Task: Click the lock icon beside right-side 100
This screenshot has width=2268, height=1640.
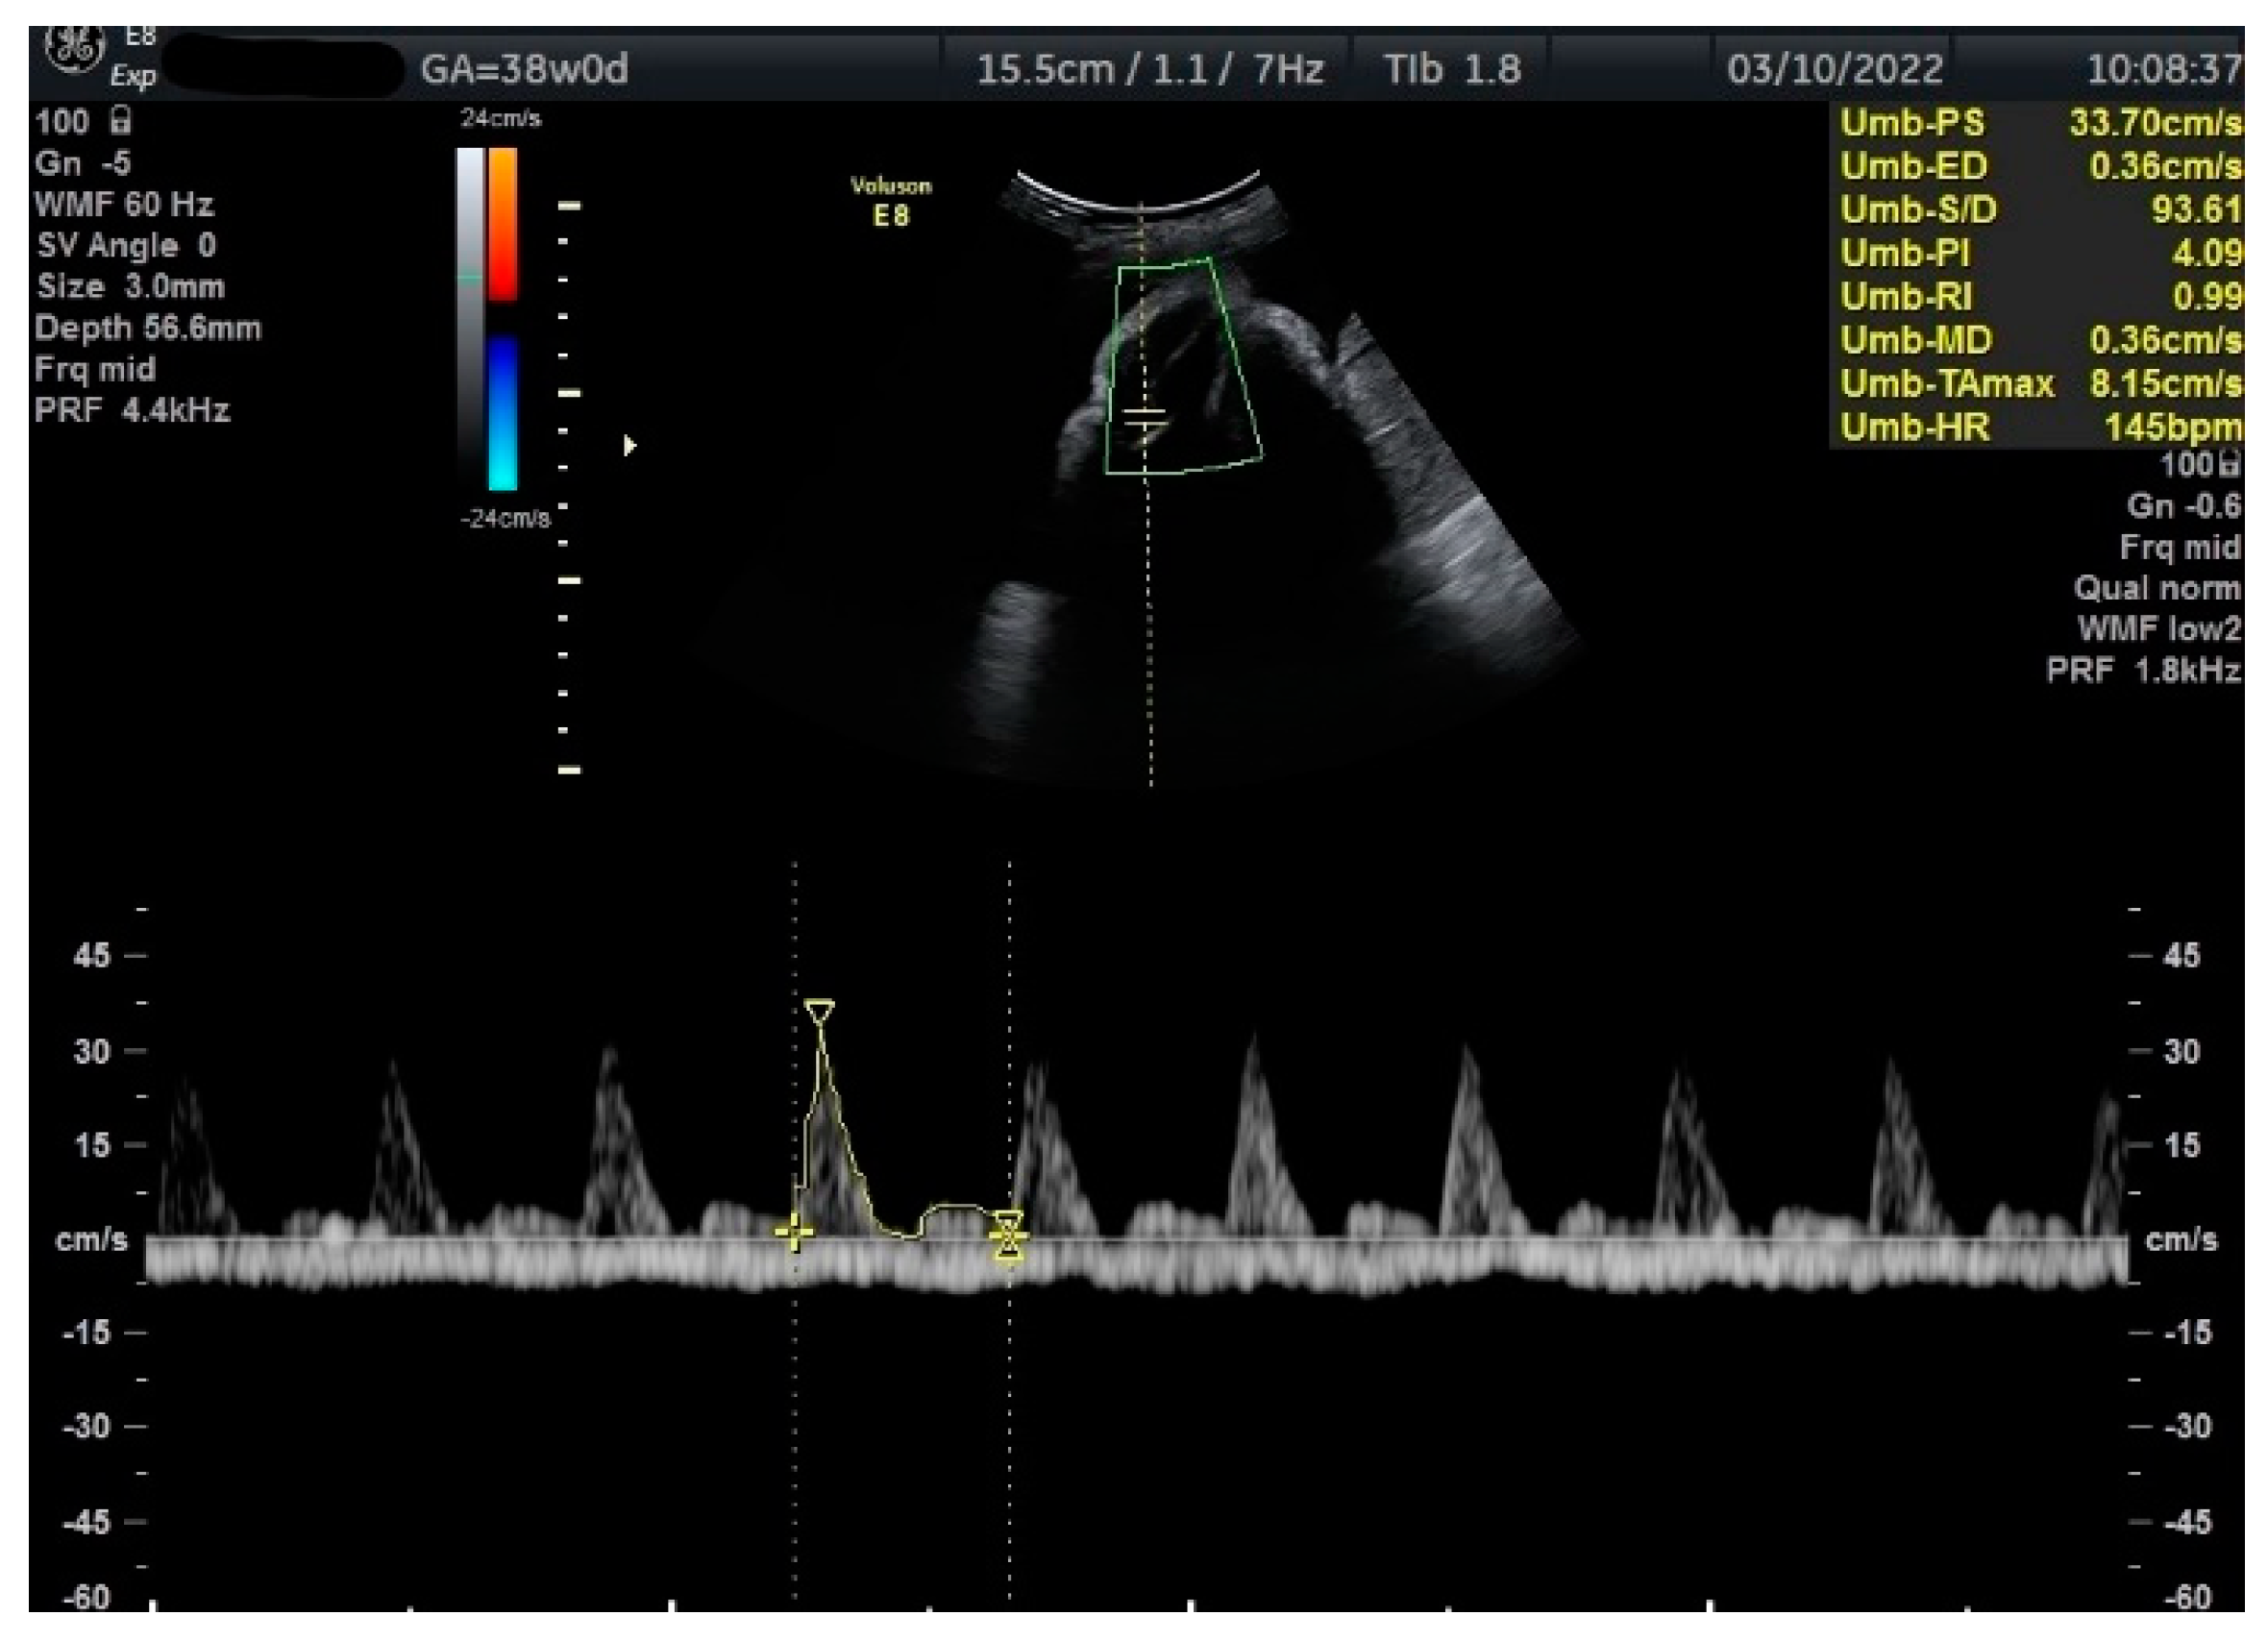Action: pyautogui.click(x=2229, y=464)
